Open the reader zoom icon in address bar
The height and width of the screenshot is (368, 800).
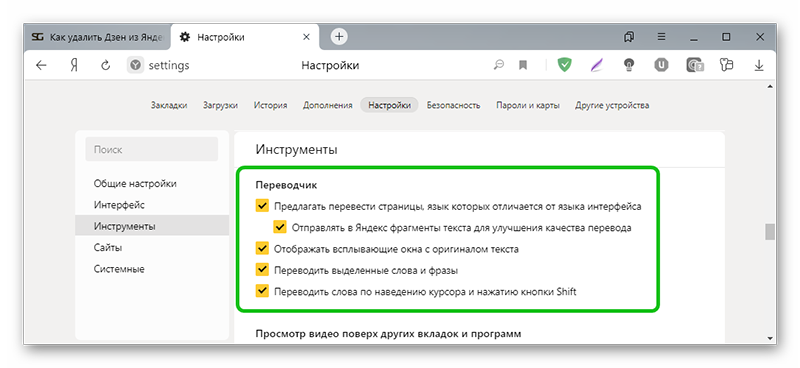click(499, 65)
